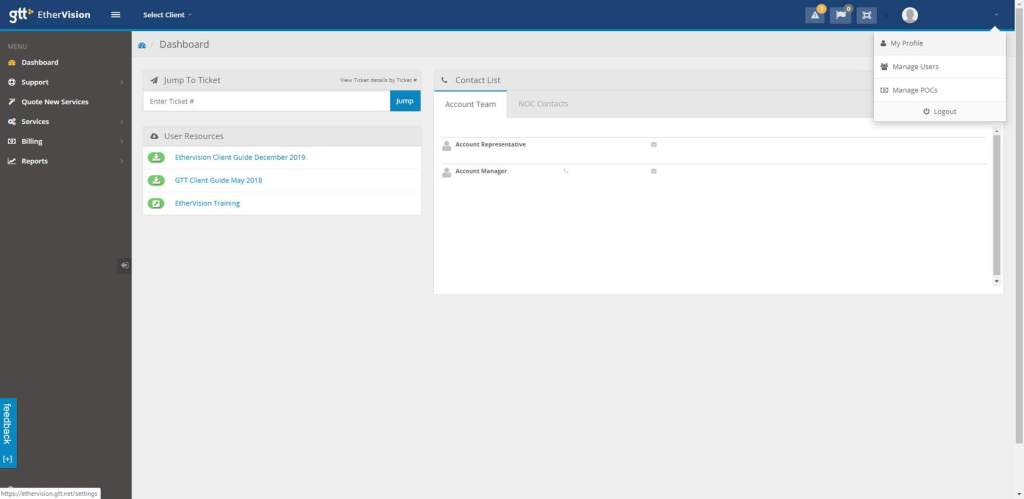Click download icon for Ethervision Client Guide

pos(156,157)
